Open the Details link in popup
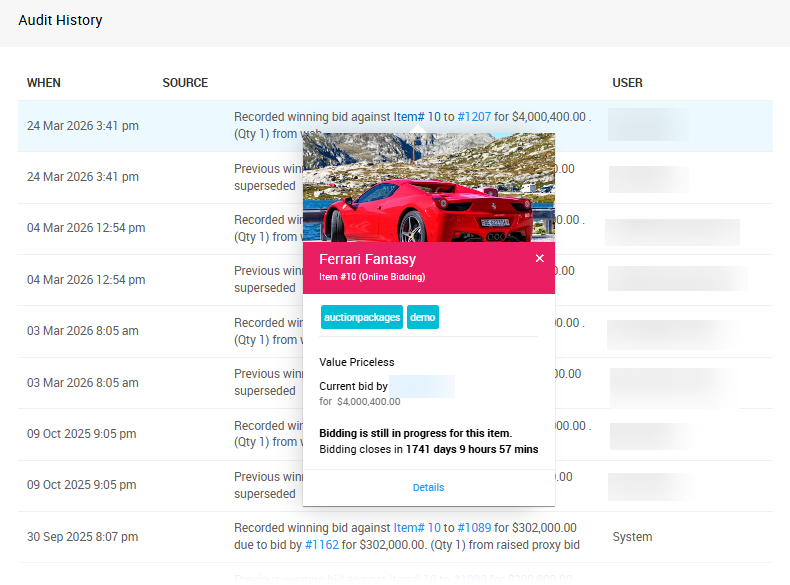Screen dimensions: 790x585 tap(428, 487)
